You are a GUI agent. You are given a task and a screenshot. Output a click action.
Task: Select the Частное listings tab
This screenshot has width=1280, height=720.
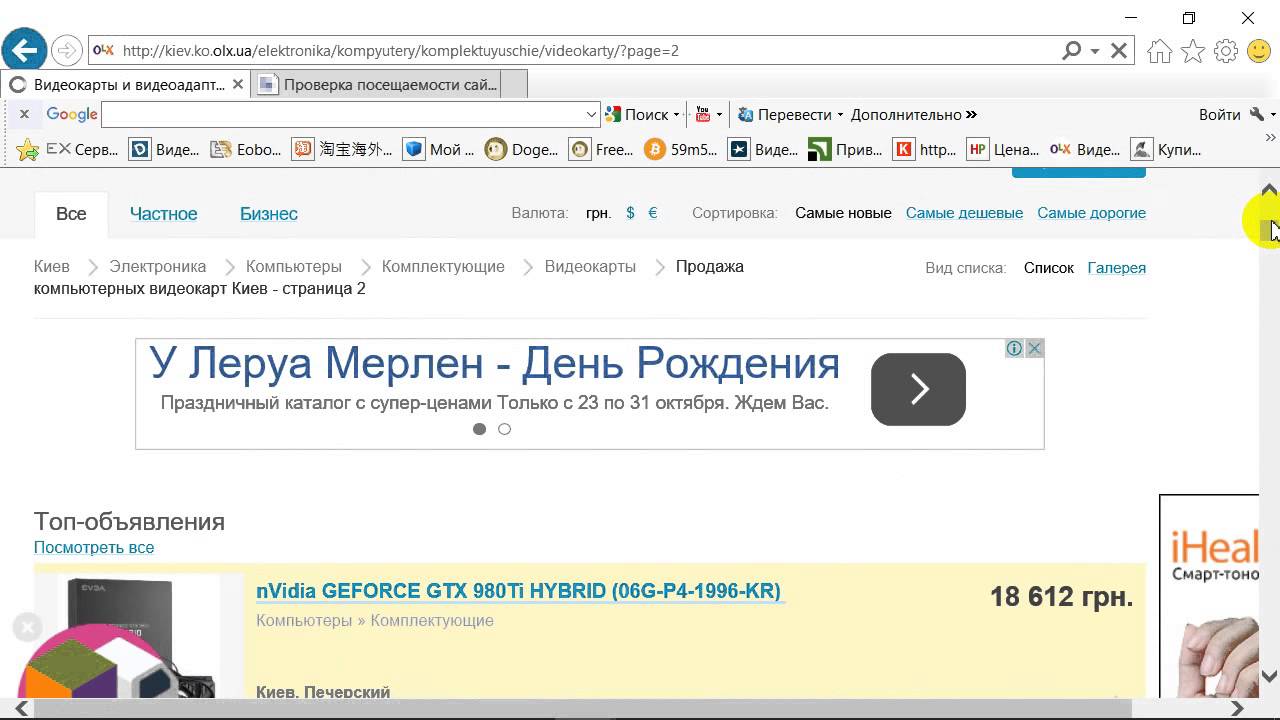[163, 214]
